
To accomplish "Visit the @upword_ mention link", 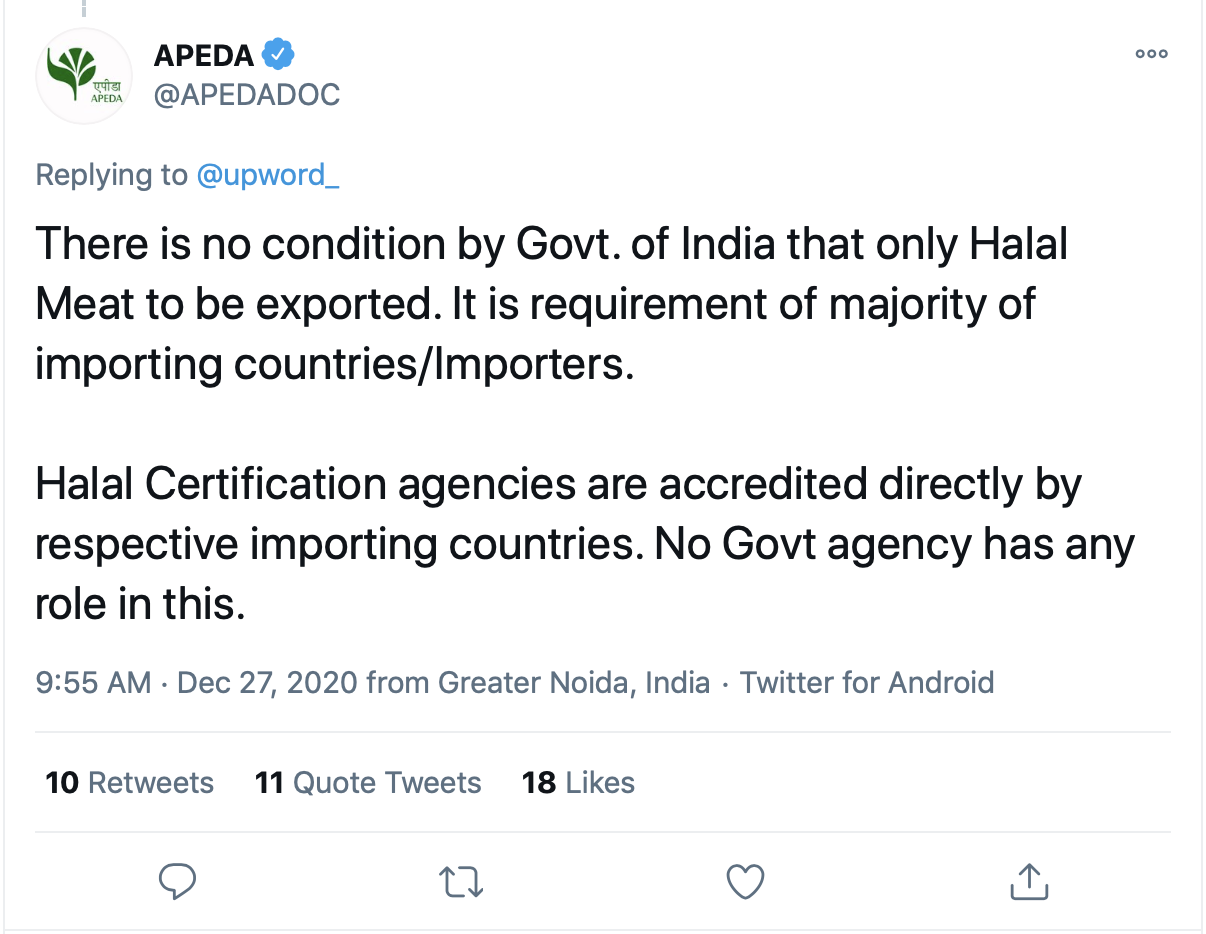I will tap(268, 175).
